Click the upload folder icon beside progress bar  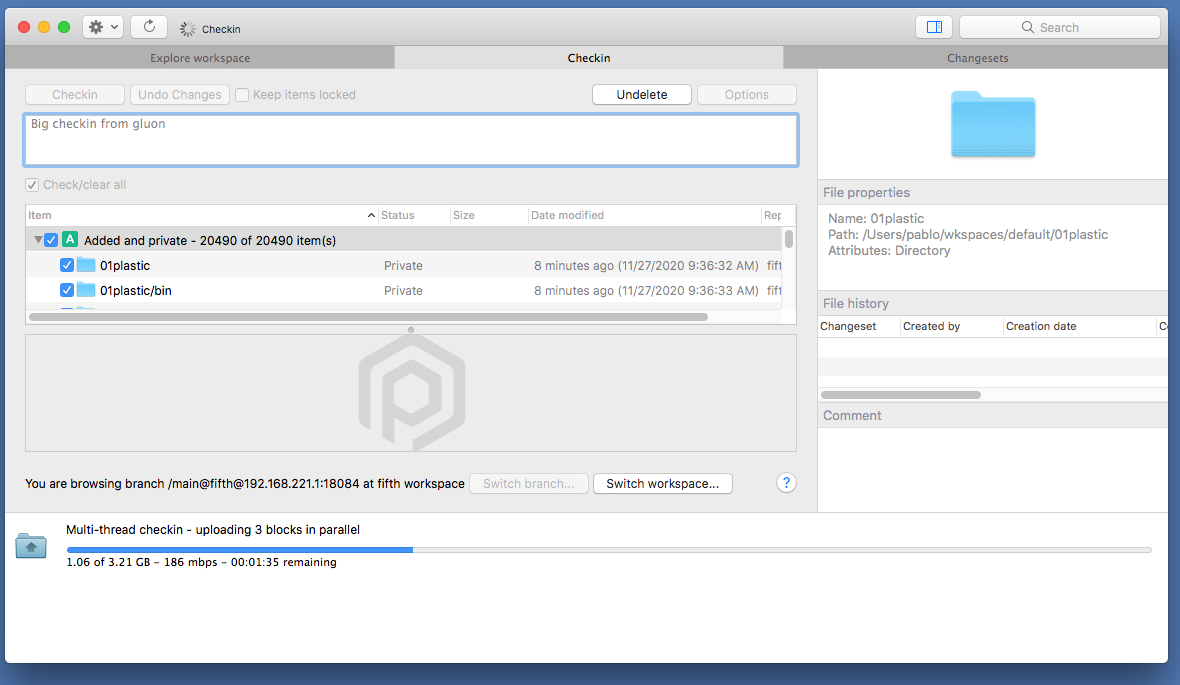[x=30, y=545]
